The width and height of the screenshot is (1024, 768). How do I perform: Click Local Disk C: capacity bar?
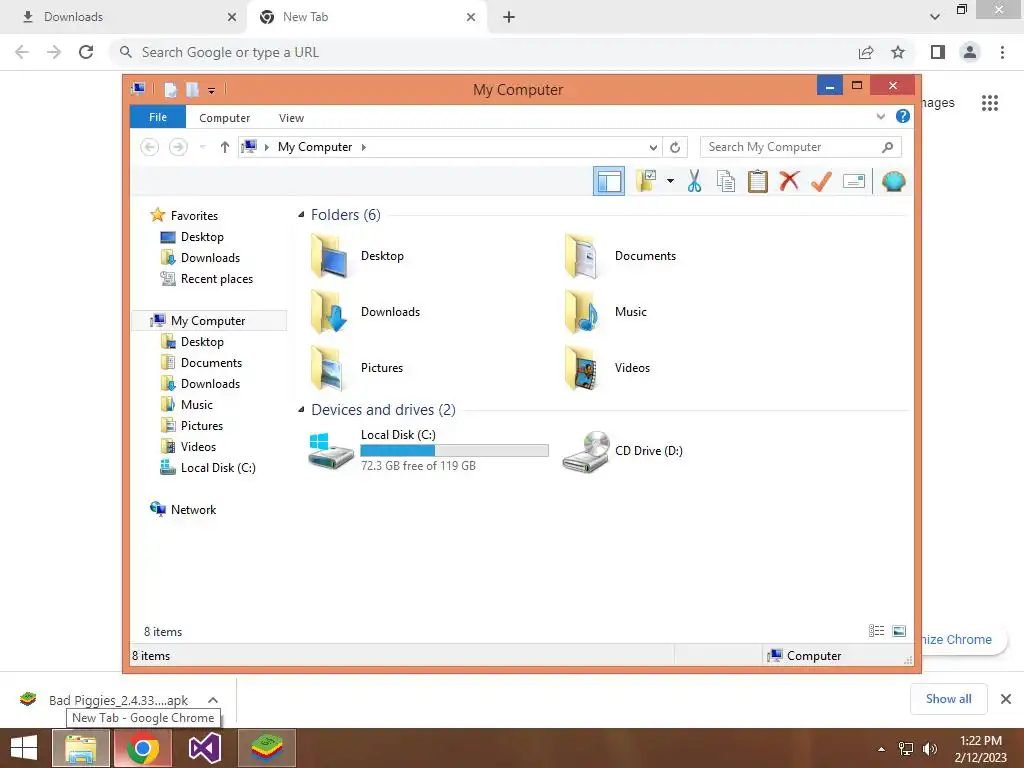click(x=455, y=450)
